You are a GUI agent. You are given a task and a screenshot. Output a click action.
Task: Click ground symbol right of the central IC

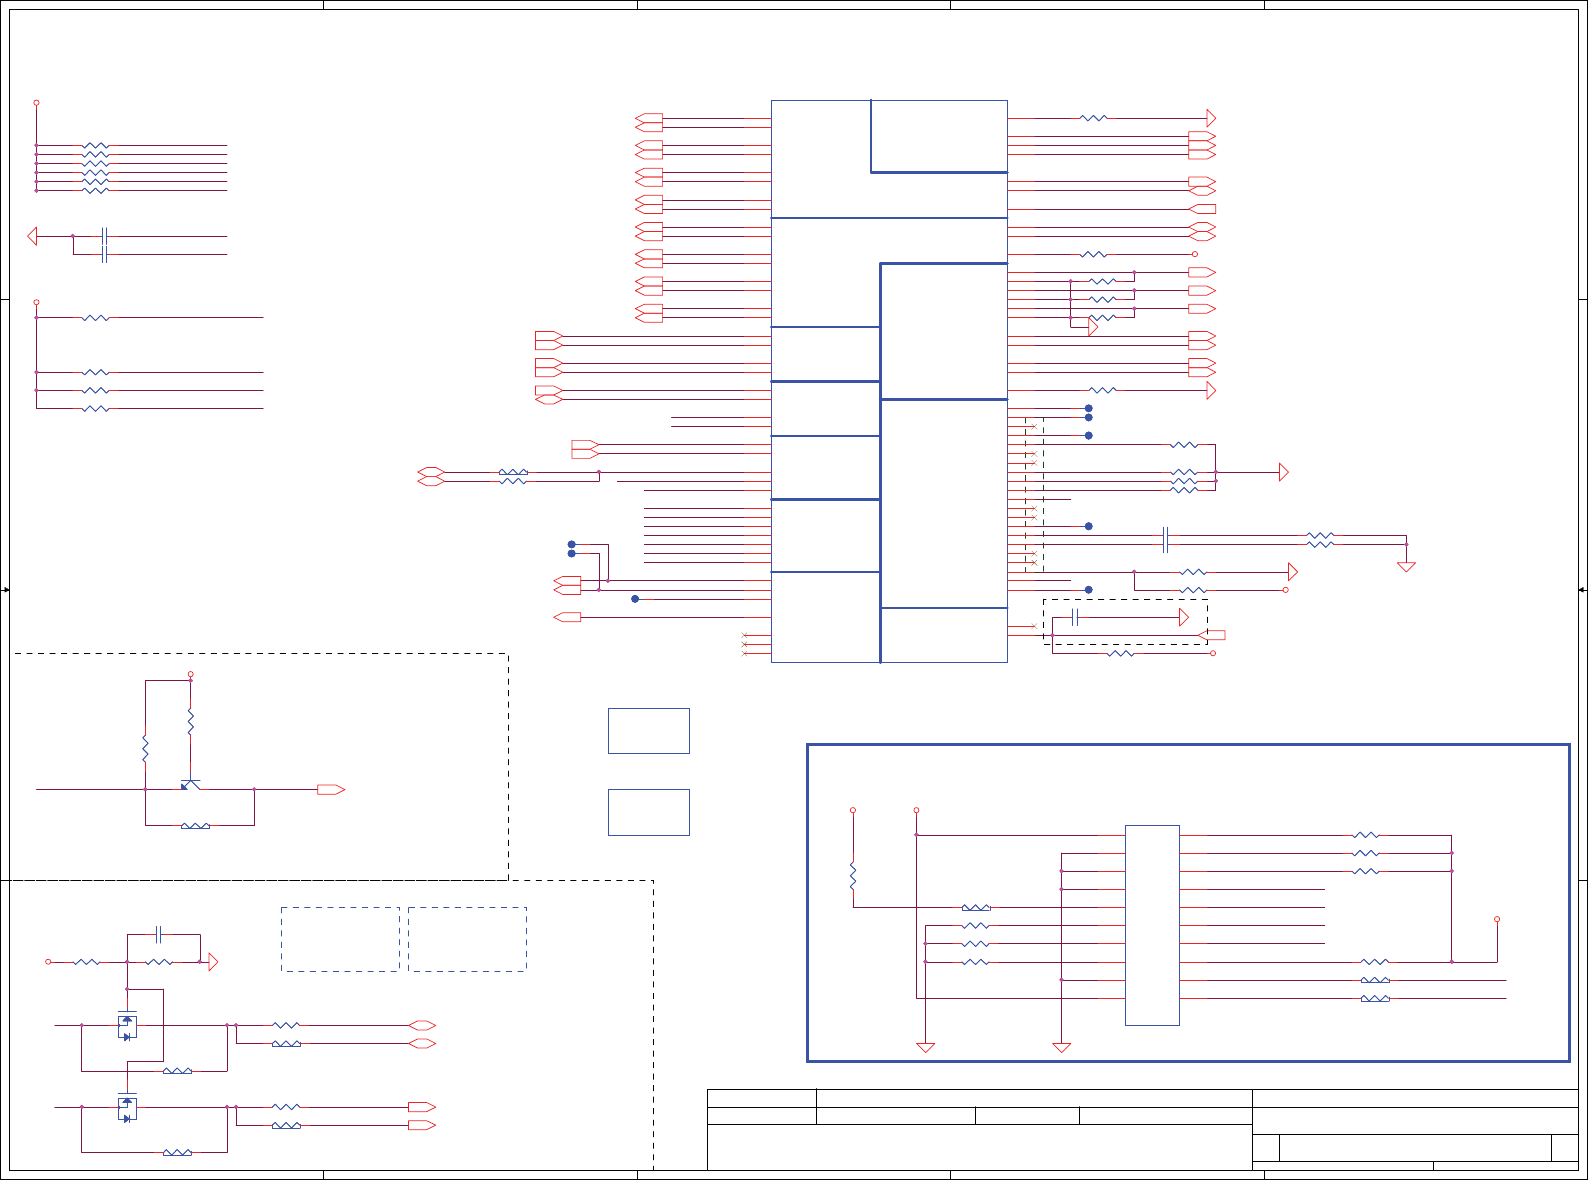click(x=1406, y=567)
